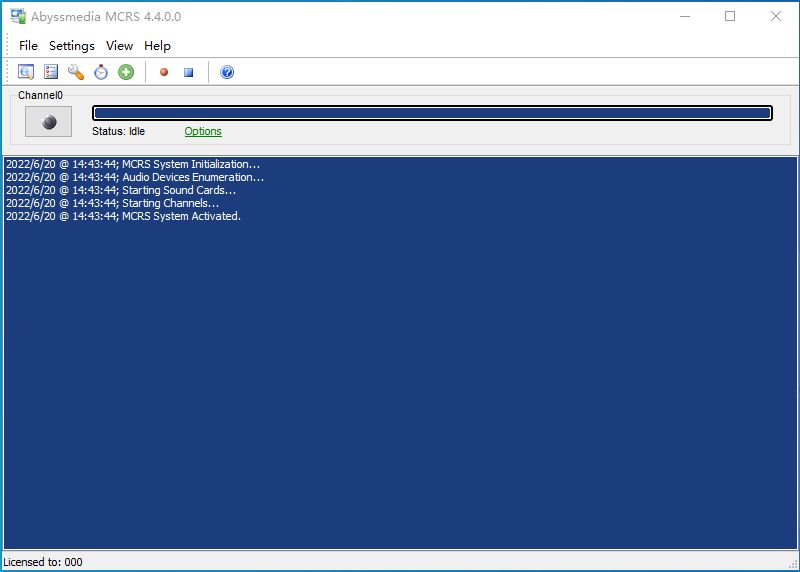Open the Settings menu

(x=71, y=46)
